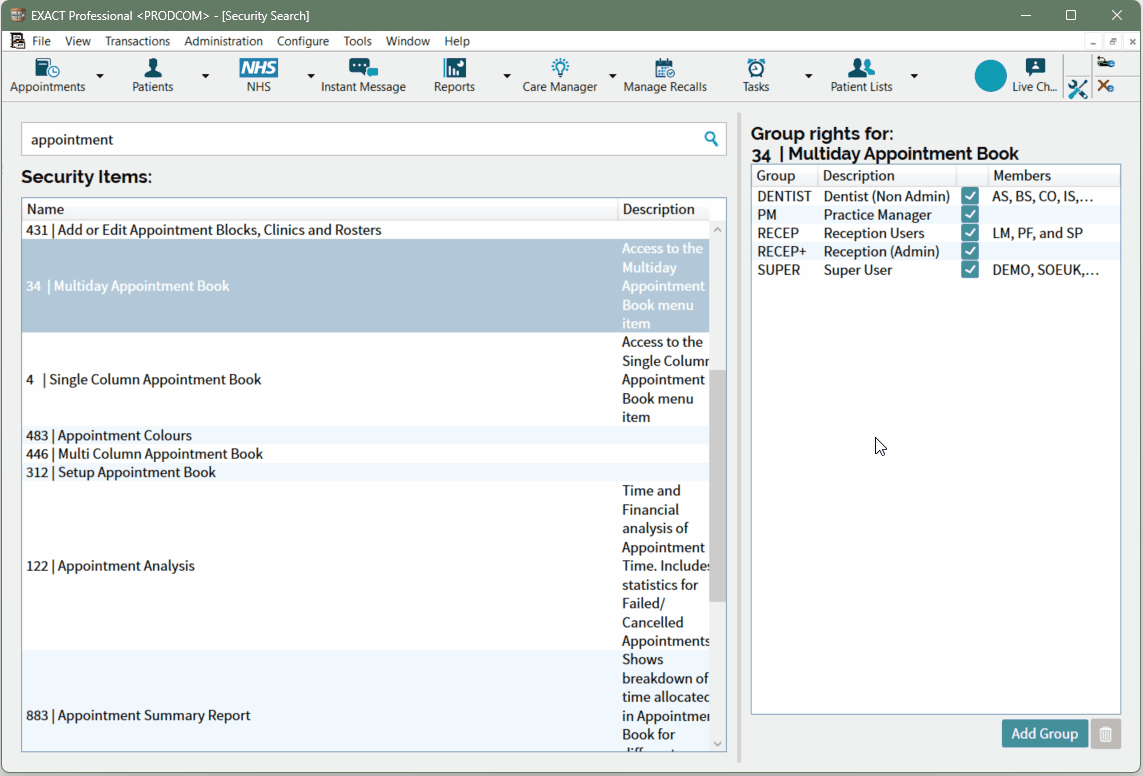Select '431 | Add or Edit Appointment Blocks' row
Screen dimensions: 1143x776
tap(365, 230)
